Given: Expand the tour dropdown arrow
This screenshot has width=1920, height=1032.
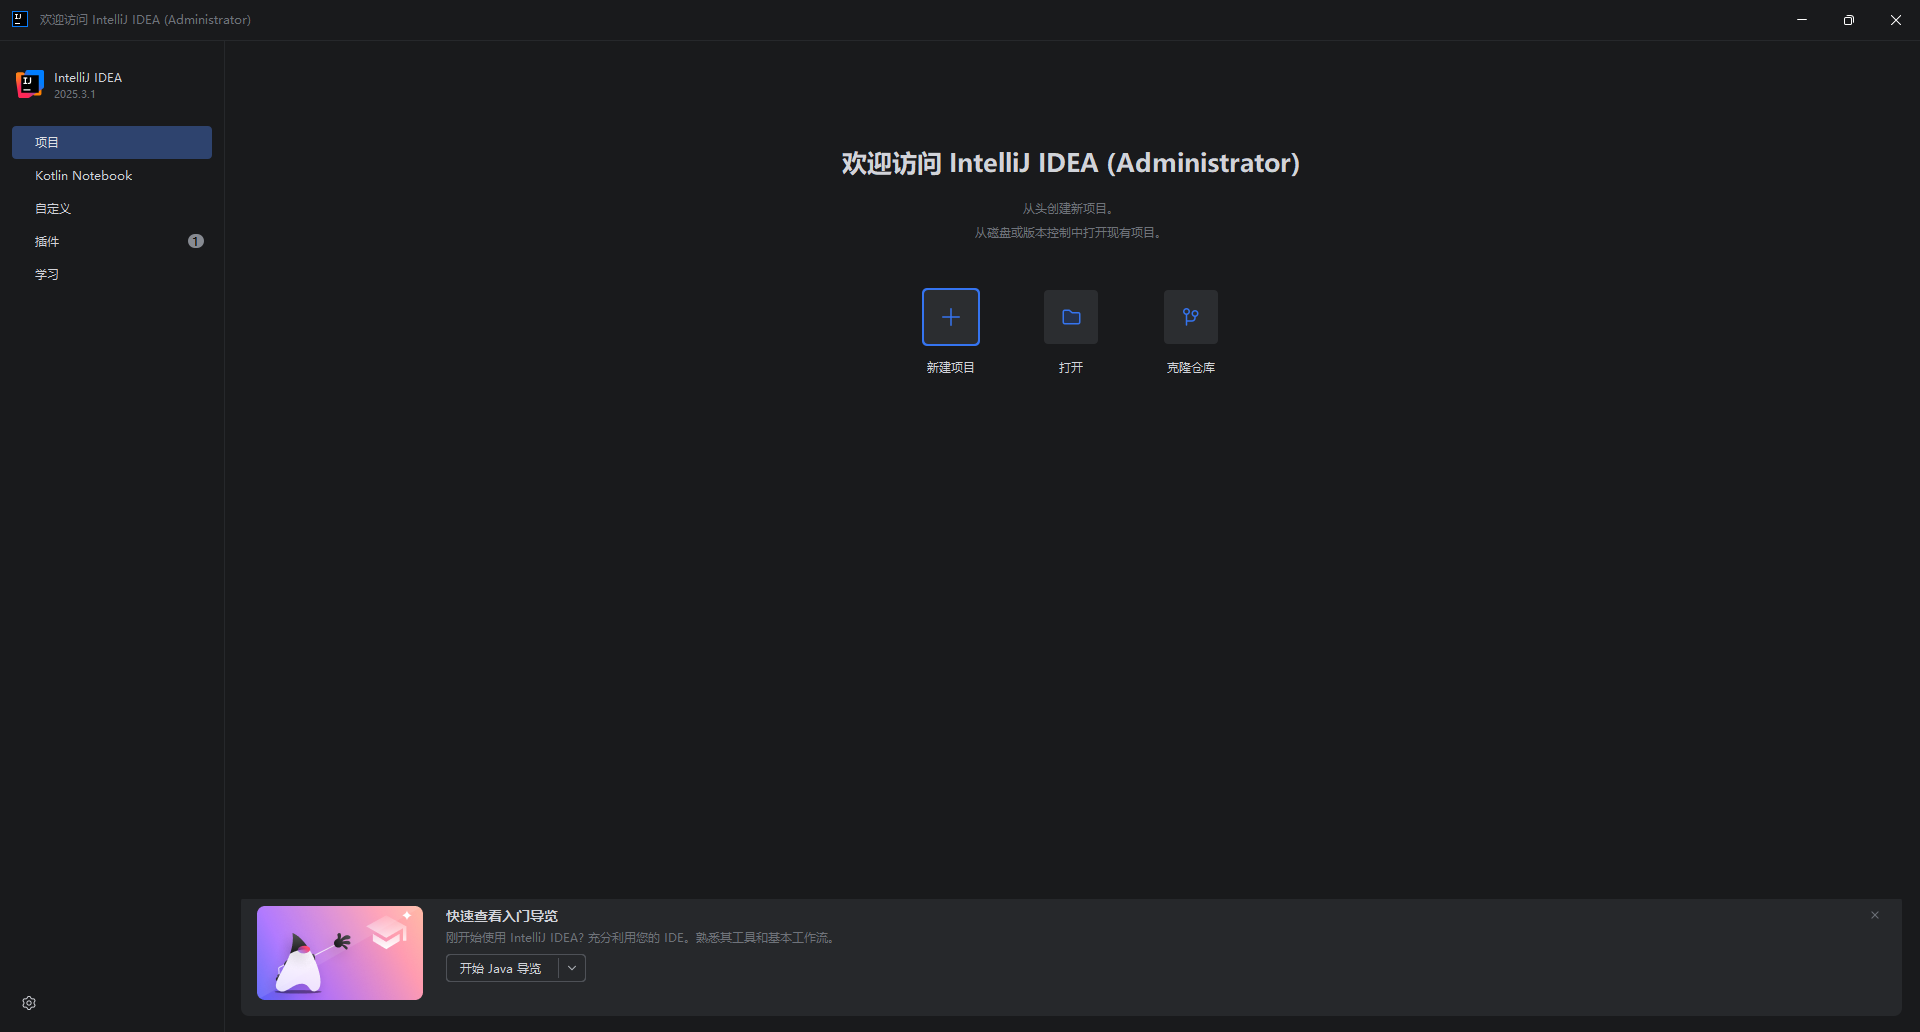Looking at the screenshot, I should (572, 968).
